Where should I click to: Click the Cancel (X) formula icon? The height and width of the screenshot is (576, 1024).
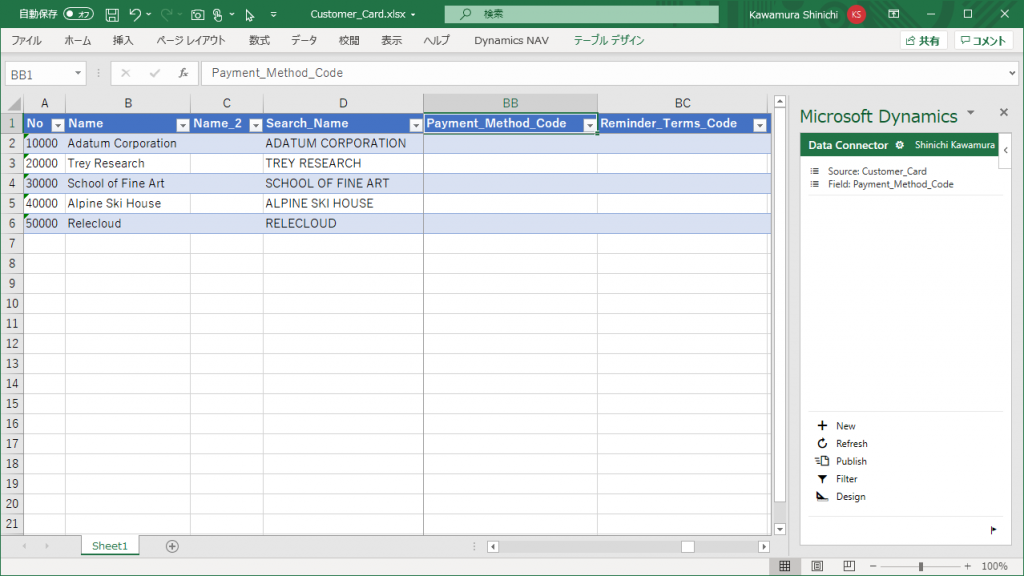125,73
